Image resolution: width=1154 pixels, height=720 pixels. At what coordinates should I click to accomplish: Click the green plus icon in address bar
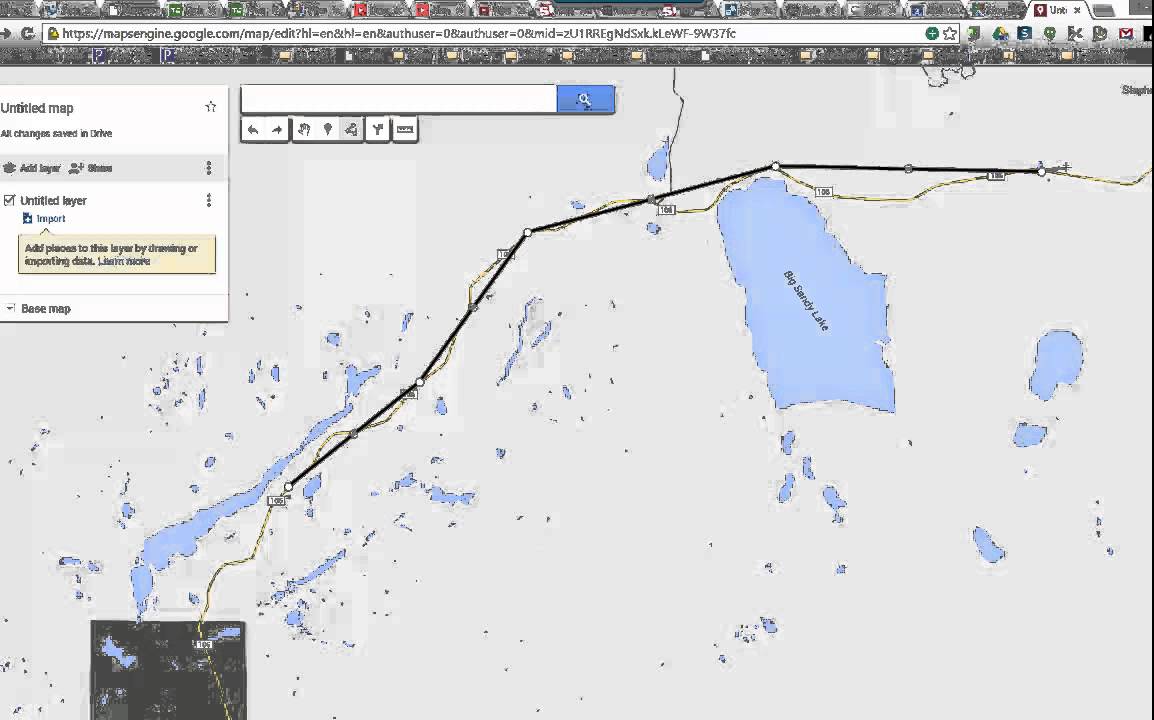(x=932, y=33)
